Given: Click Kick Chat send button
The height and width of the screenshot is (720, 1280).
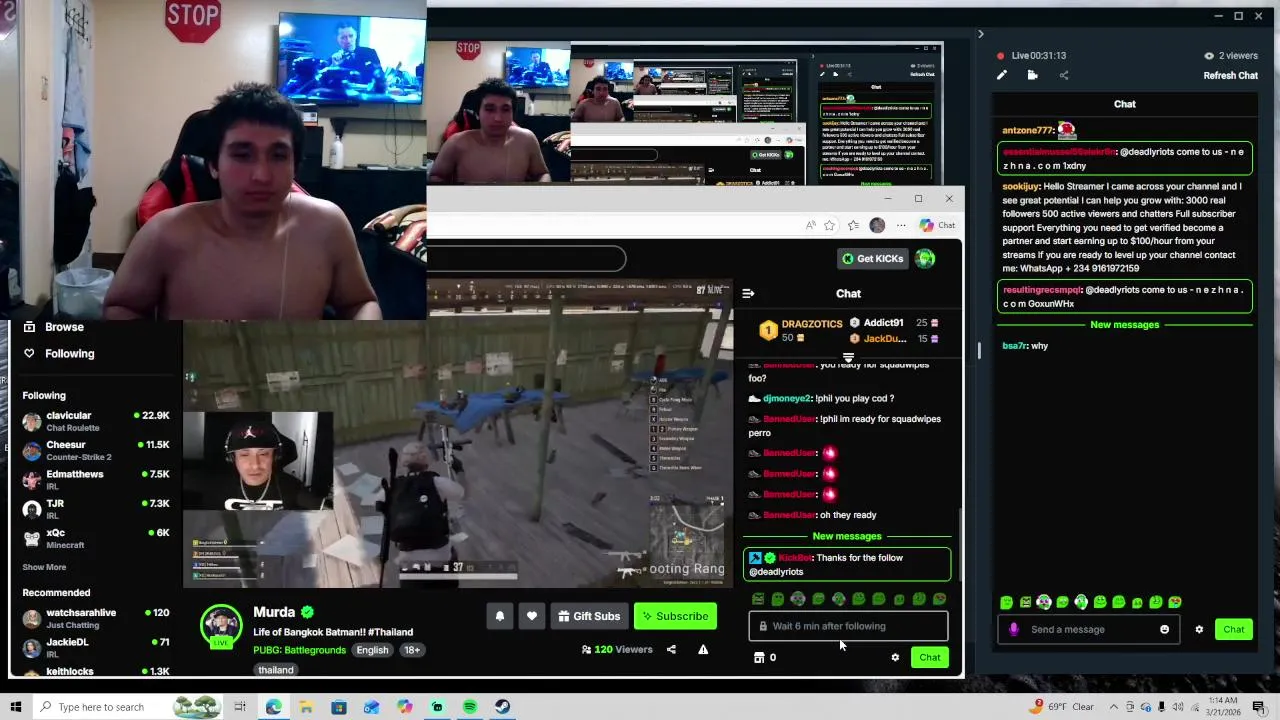Looking at the screenshot, I should (930, 657).
